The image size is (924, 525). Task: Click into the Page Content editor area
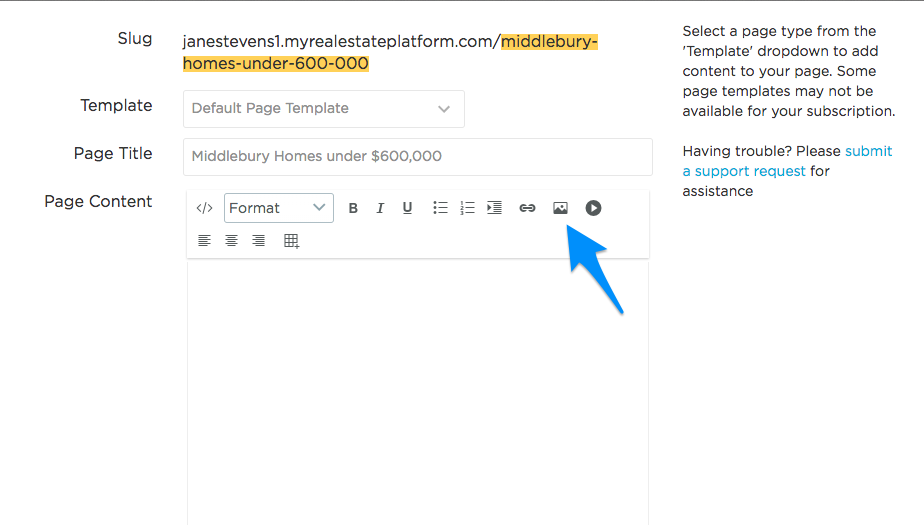pyautogui.click(x=418, y=393)
